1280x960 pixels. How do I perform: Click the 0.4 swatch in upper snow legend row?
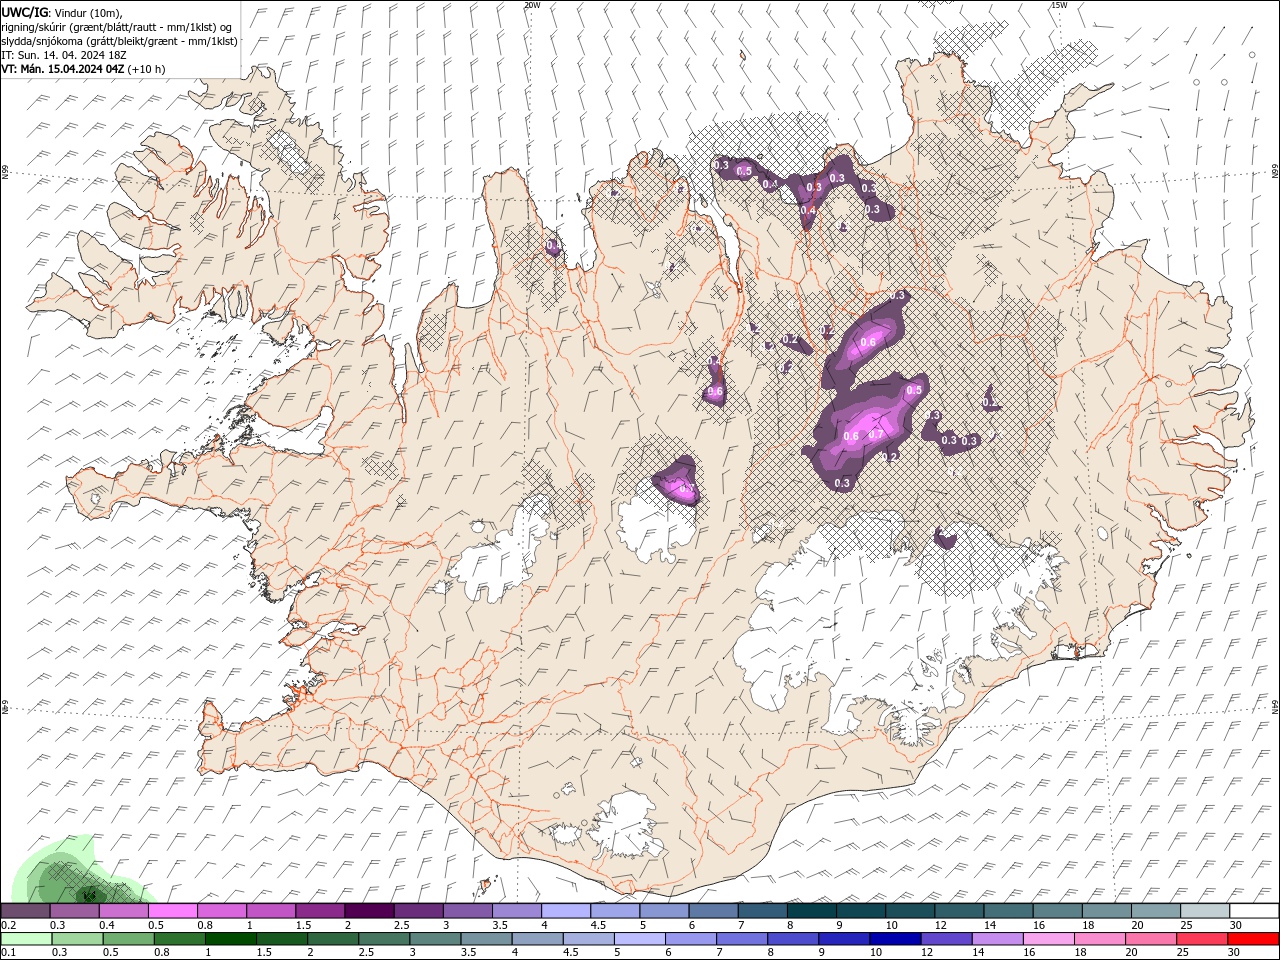coord(123,911)
